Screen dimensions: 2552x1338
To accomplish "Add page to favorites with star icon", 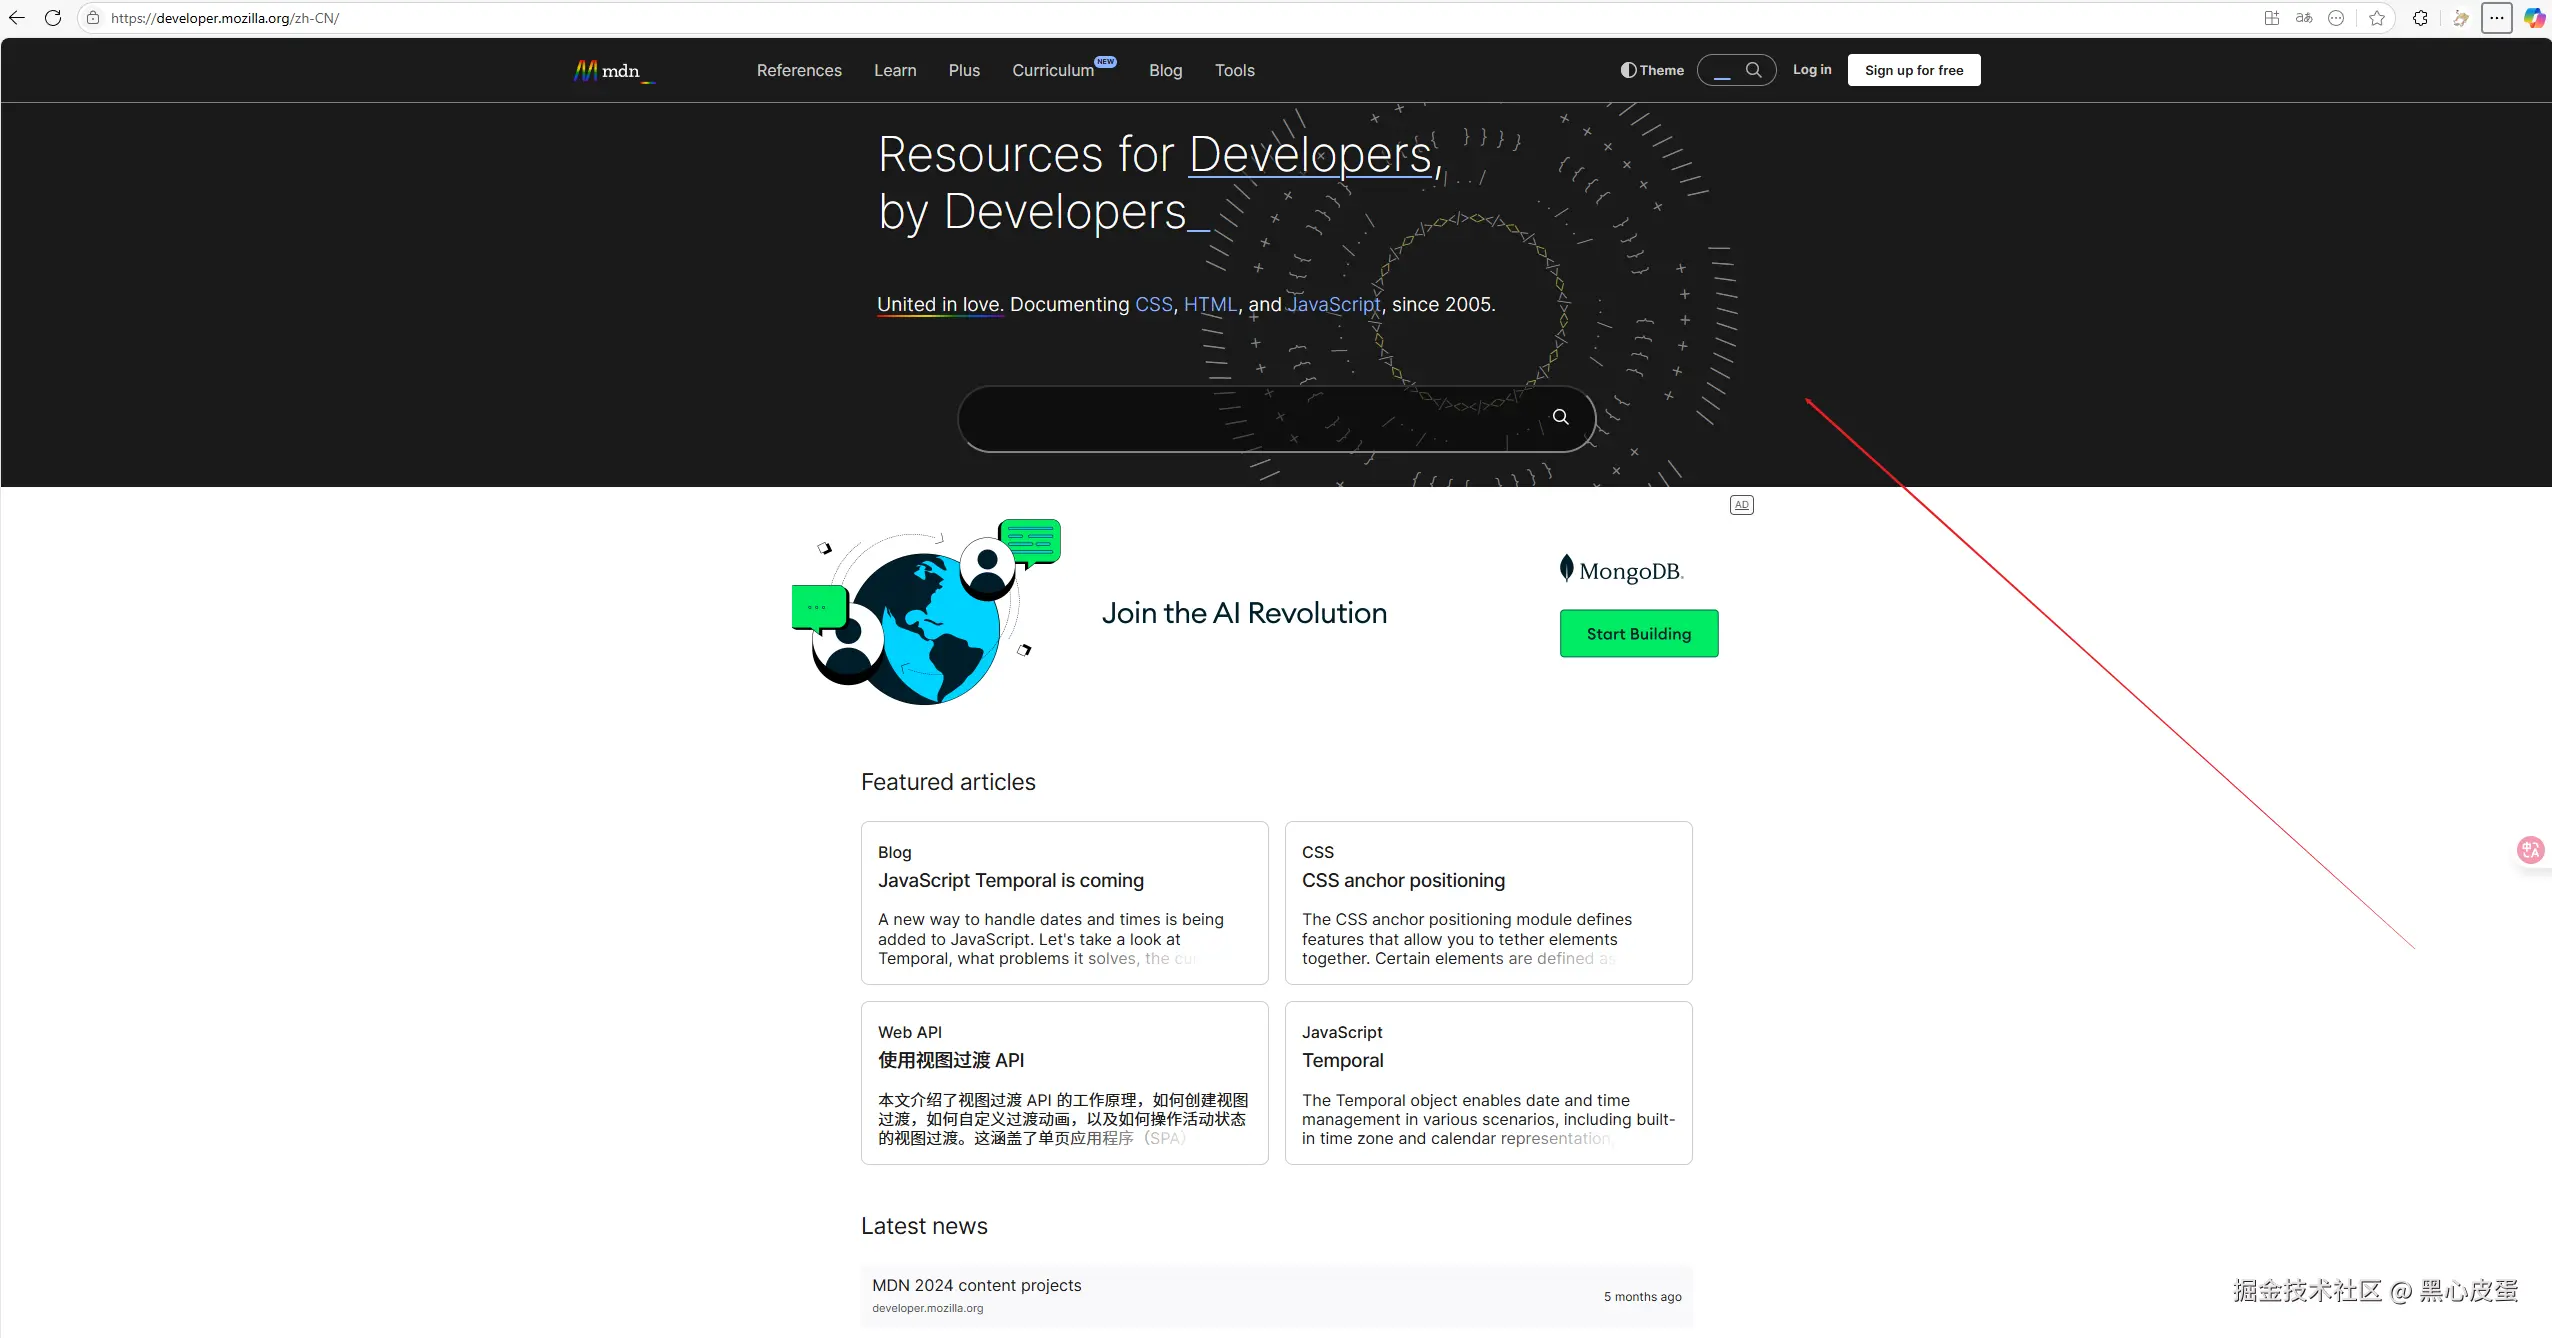I will pyautogui.click(x=2377, y=18).
